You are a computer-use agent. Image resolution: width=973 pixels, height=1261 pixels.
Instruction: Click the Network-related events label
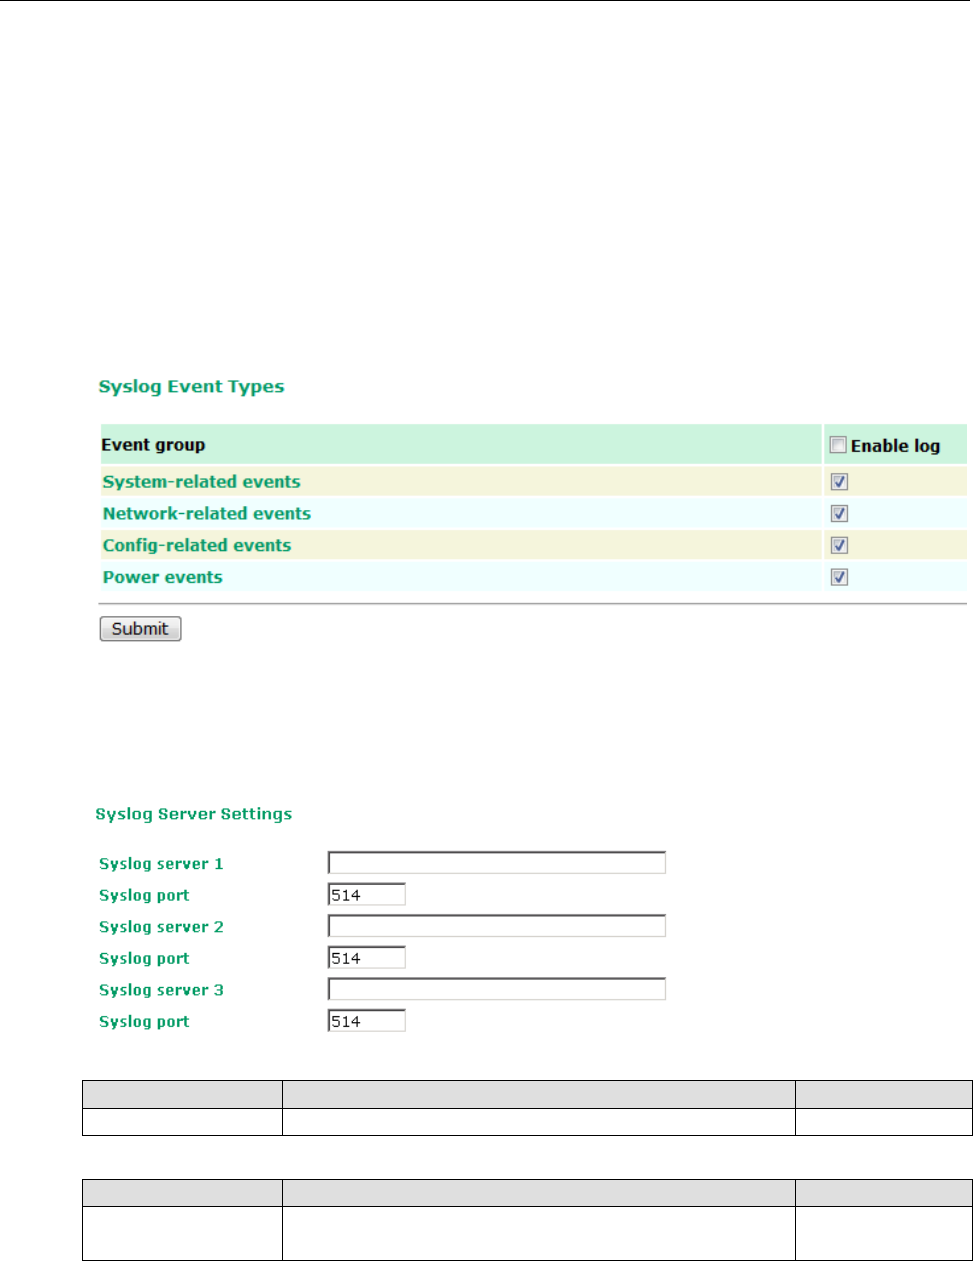207,514
